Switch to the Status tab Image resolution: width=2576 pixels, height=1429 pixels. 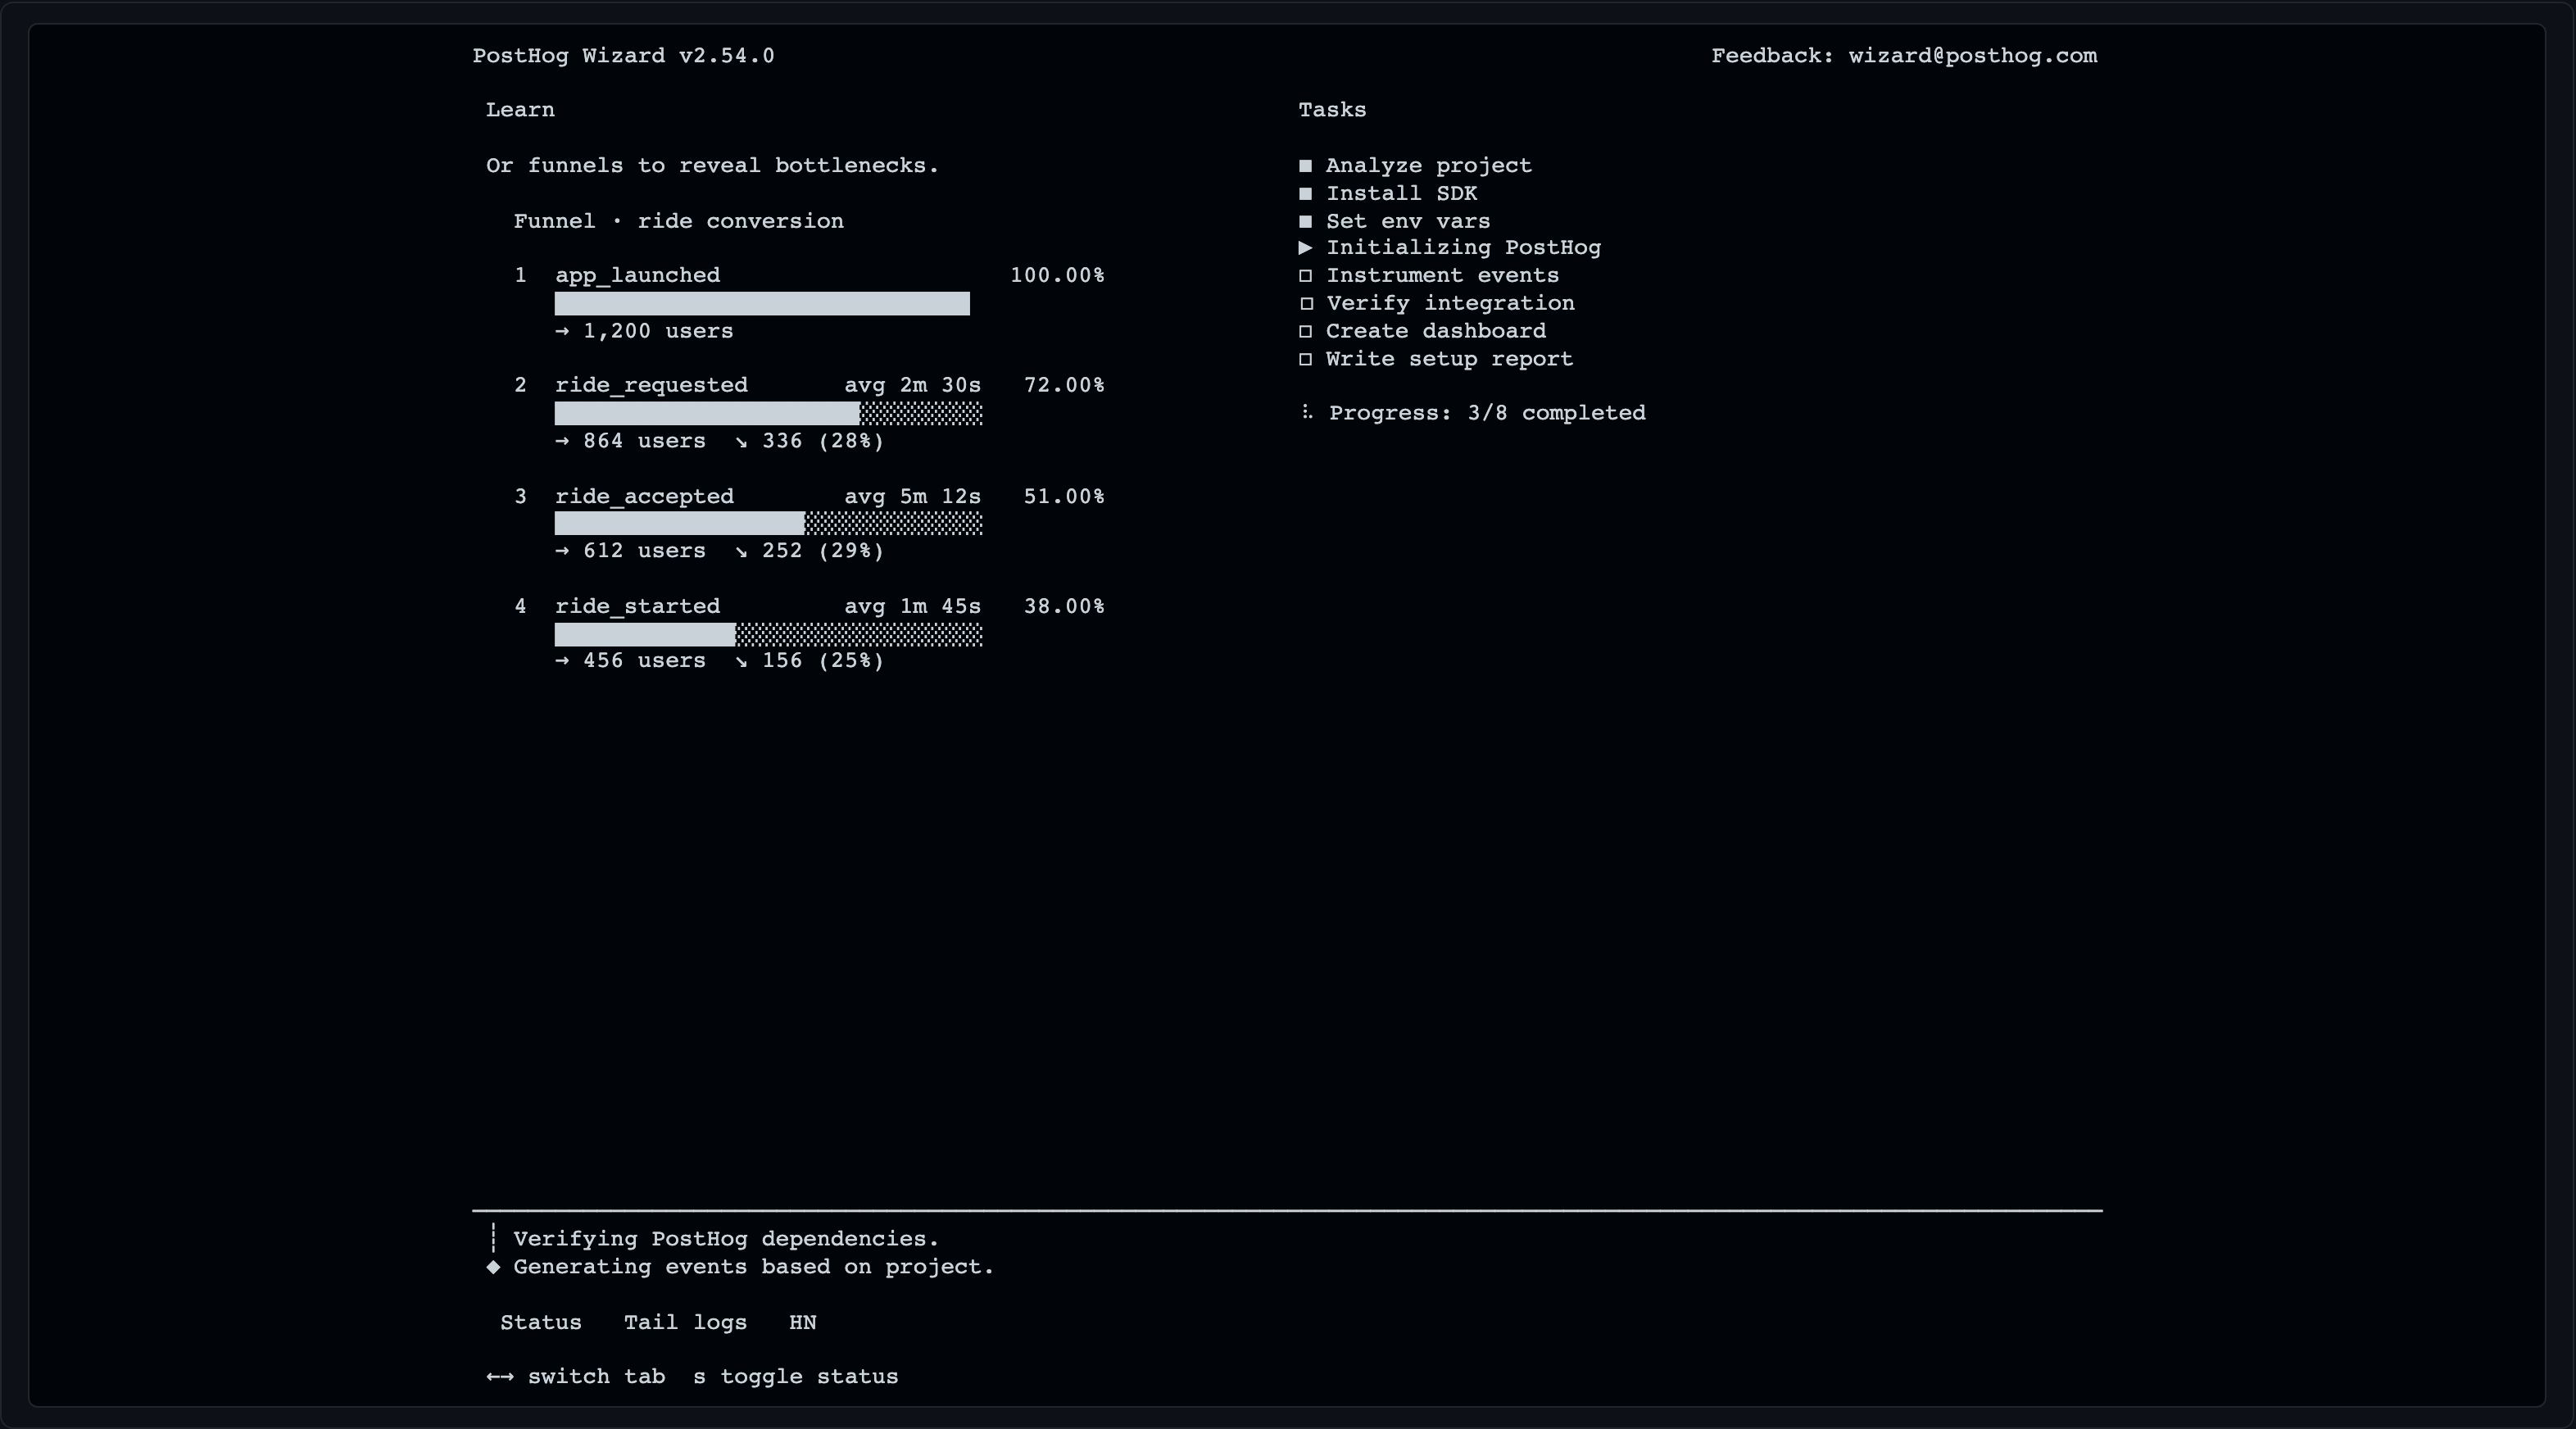tap(540, 1322)
